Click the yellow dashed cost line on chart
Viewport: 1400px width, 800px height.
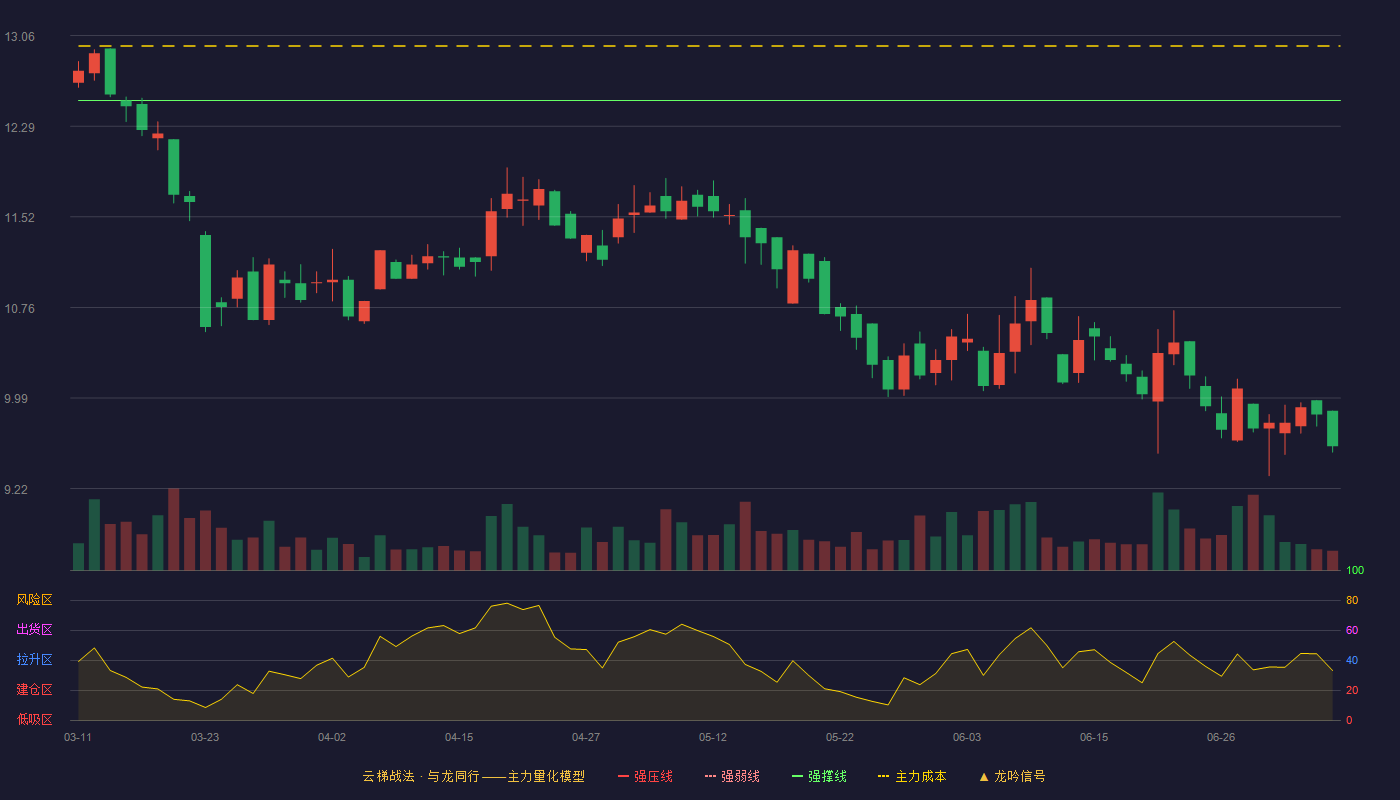709,46
